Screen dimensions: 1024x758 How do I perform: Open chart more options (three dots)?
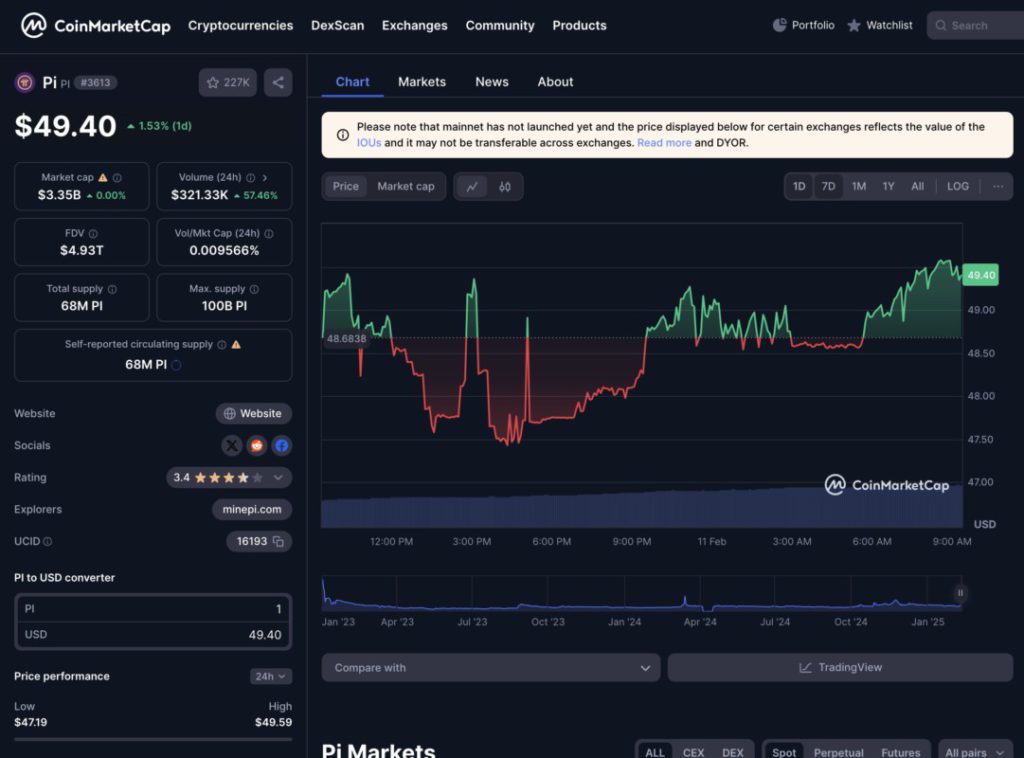998,186
